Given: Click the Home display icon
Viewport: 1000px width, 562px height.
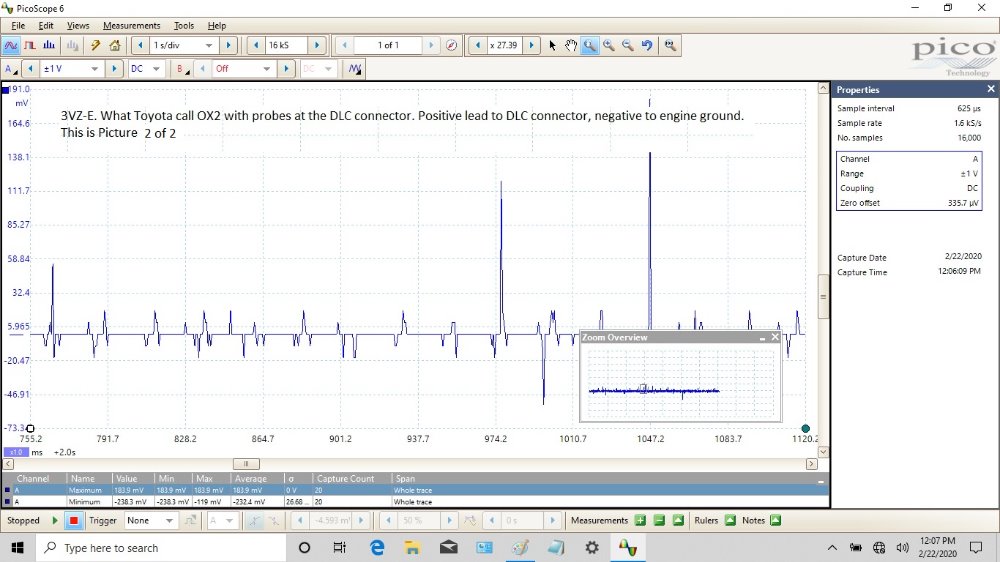Looking at the screenshot, I should [x=115, y=45].
